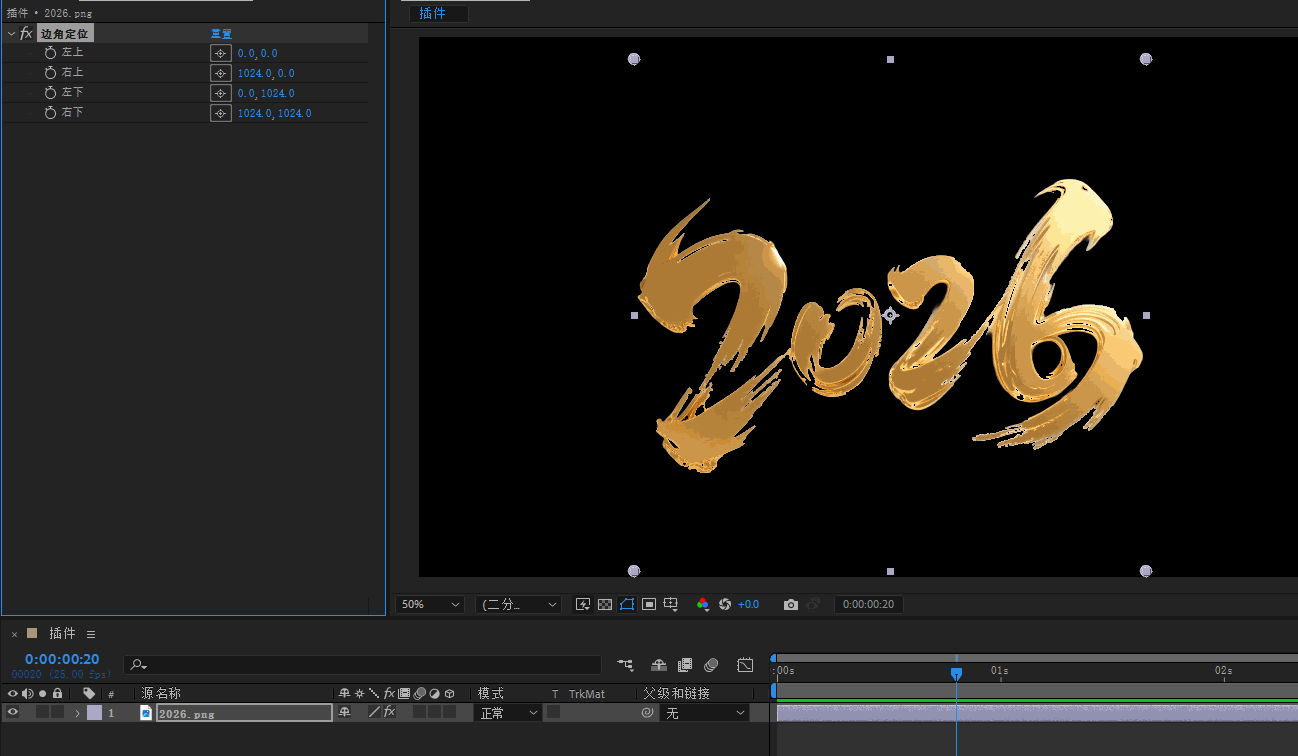Toggle mask and shape path visibility
Screen dimensions: 1298x756
pyautogui.click(x=627, y=604)
